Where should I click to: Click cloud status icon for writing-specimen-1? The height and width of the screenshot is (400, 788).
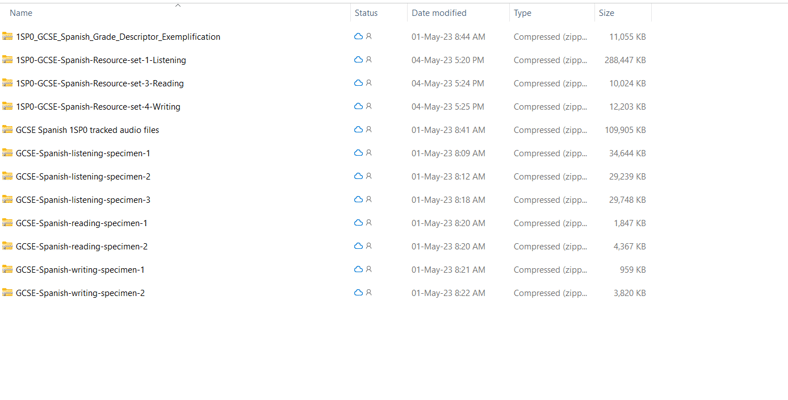[358, 269]
